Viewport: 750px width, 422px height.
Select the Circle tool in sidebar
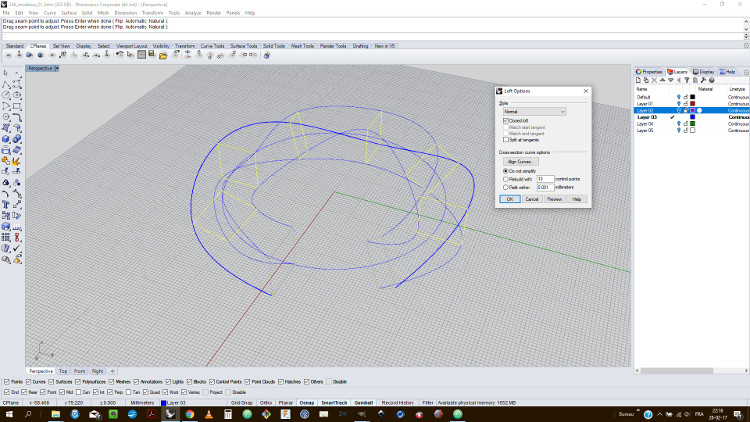tap(6, 95)
